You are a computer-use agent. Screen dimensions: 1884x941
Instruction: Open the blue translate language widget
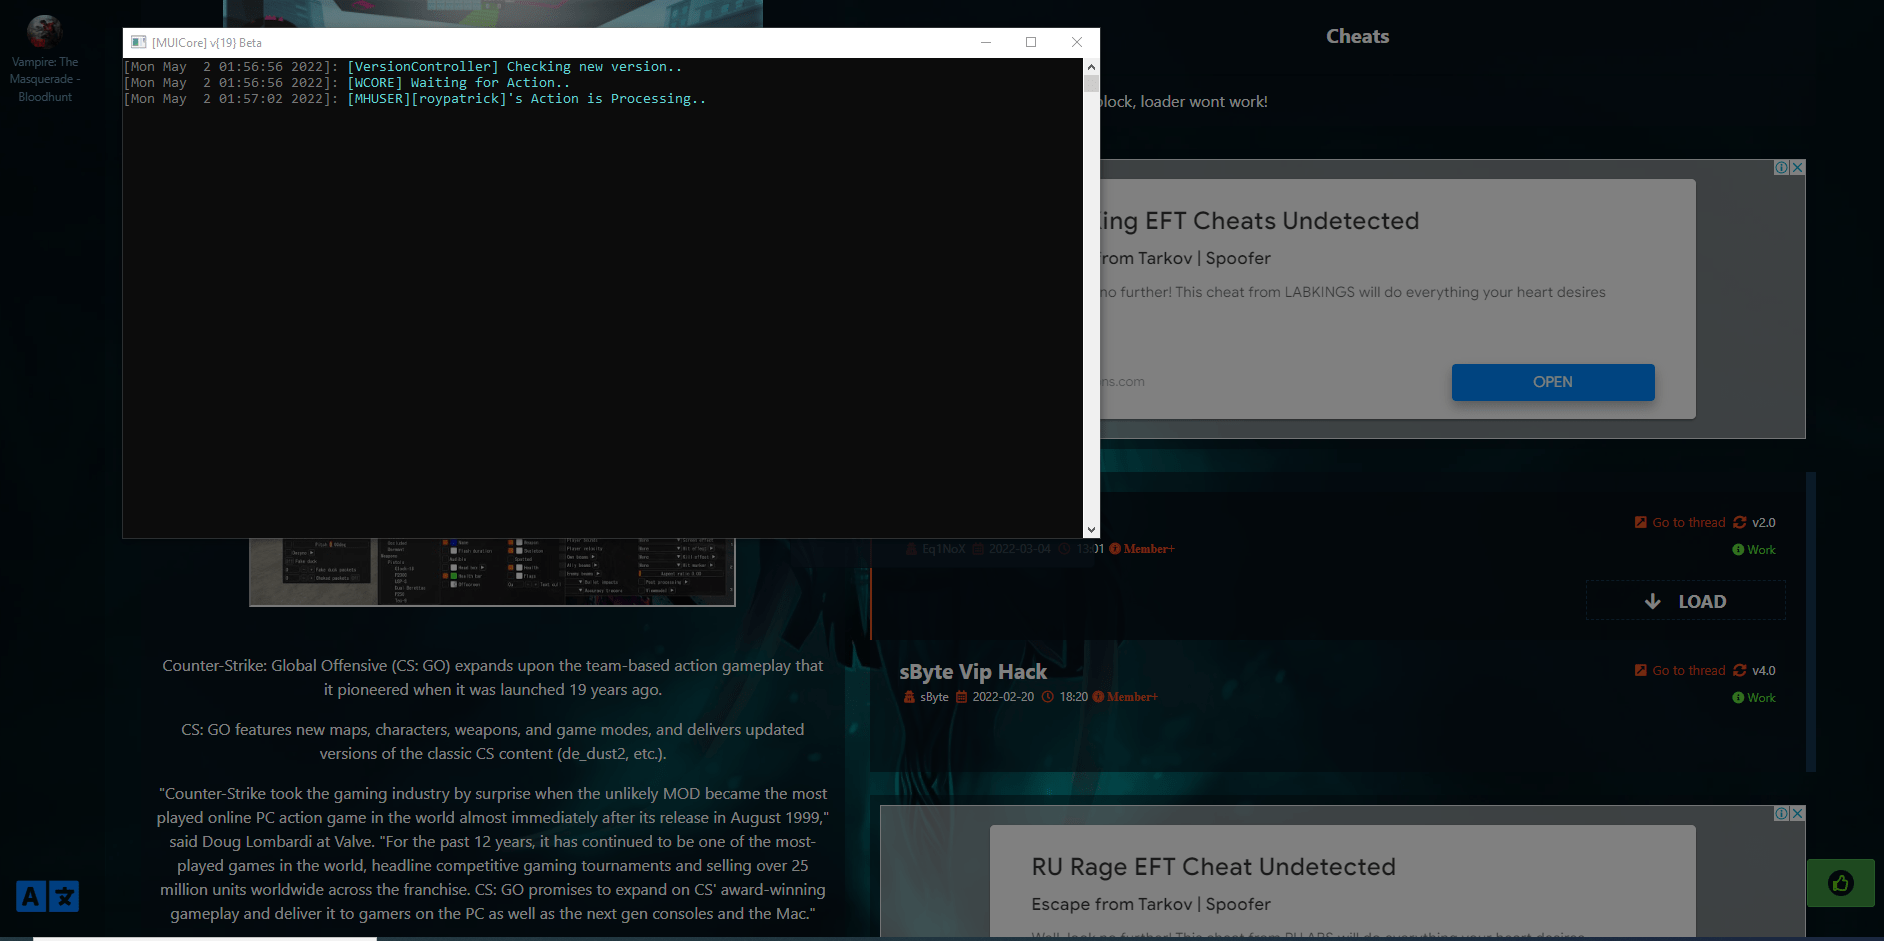[47, 896]
